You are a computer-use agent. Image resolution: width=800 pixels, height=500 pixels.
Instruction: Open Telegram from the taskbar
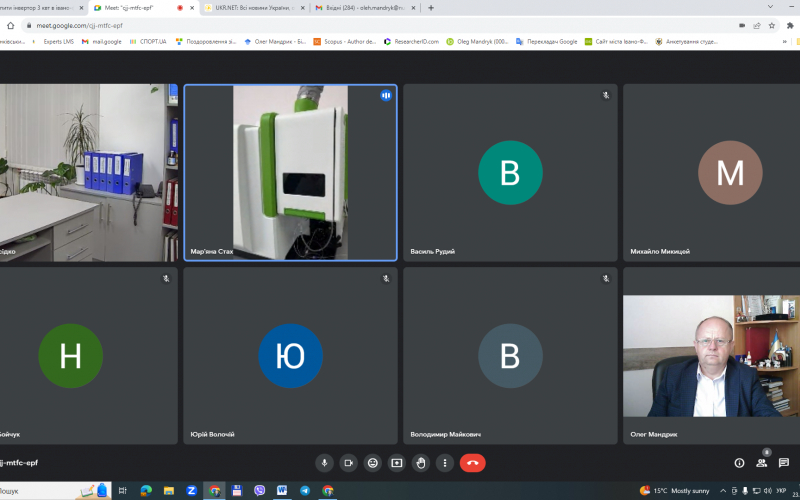pyautogui.click(x=305, y=491)
